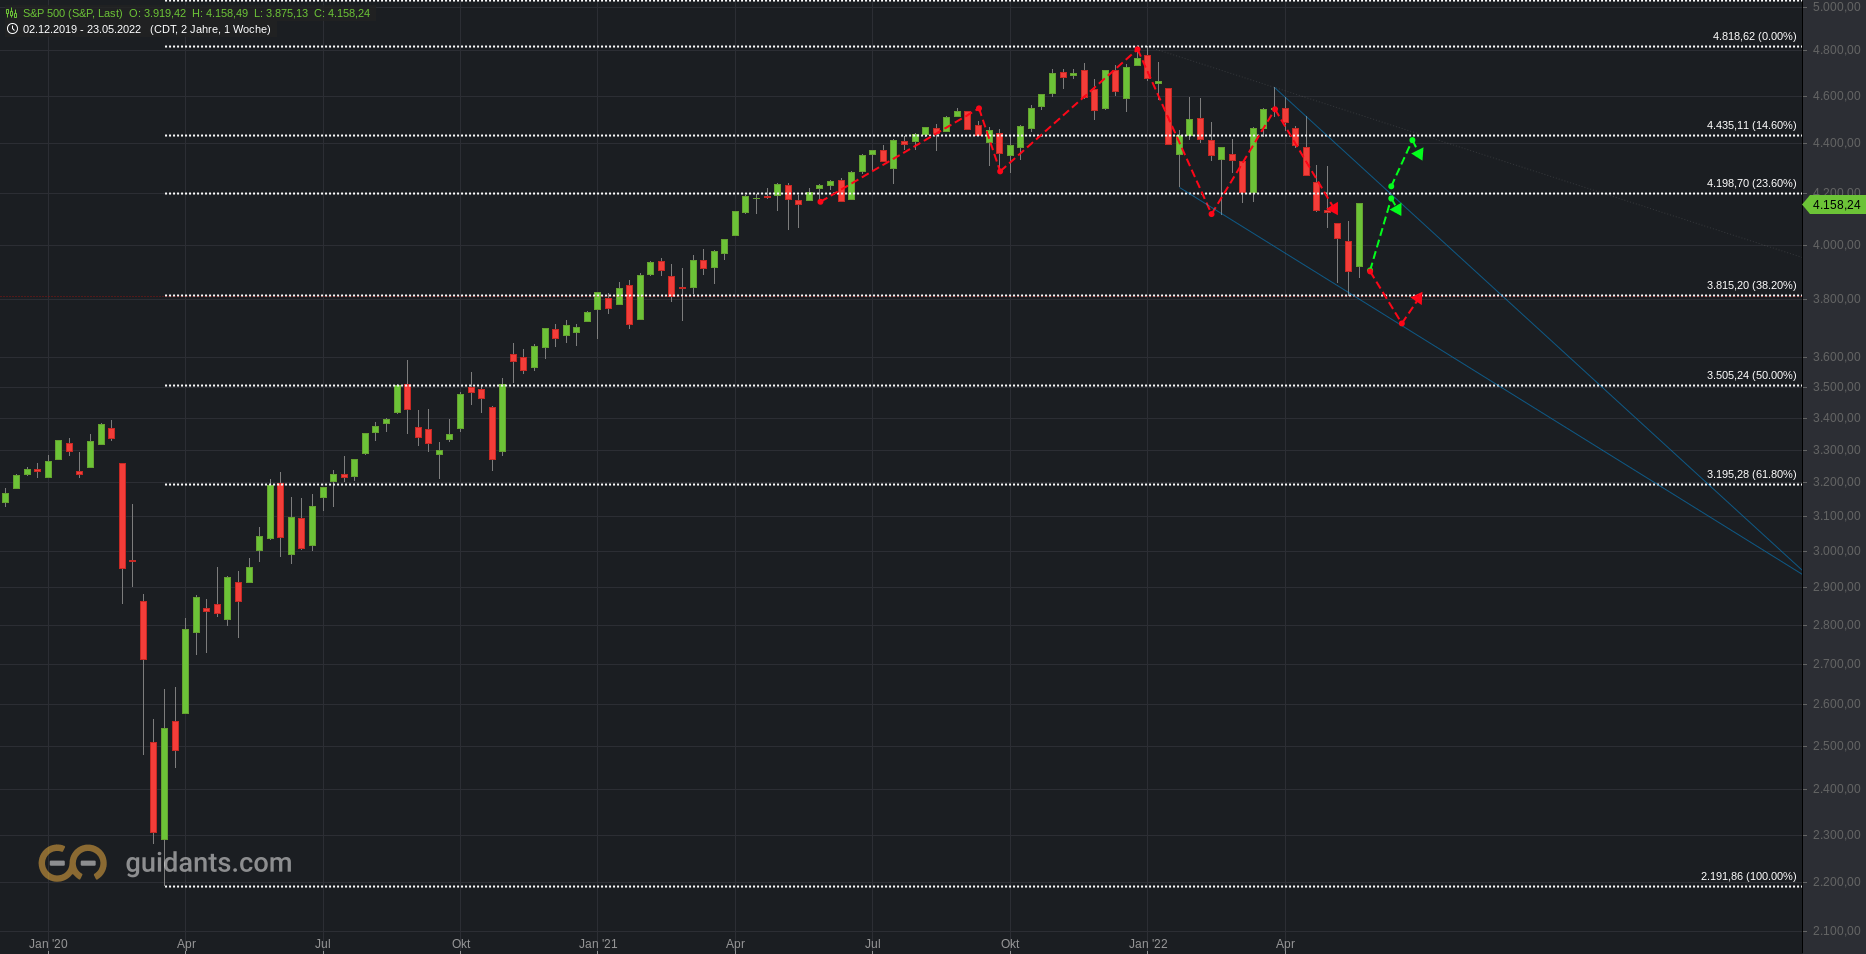This screenshot has width=1866, height=954.
Task: Click the 4.600,00 price axis label
Action: click(x=1836, y=96)
